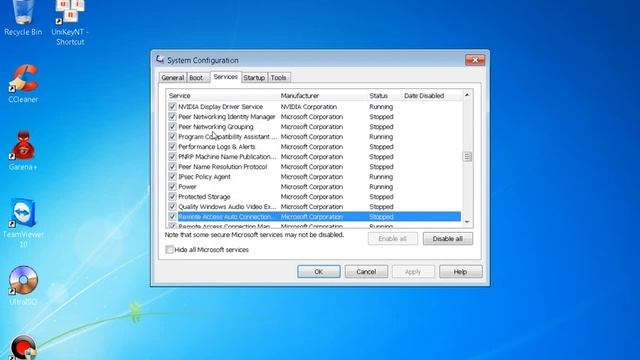Switch to the Boot tab
The height and width of the screenshot is (360, 640).
[x=196, y=78]
